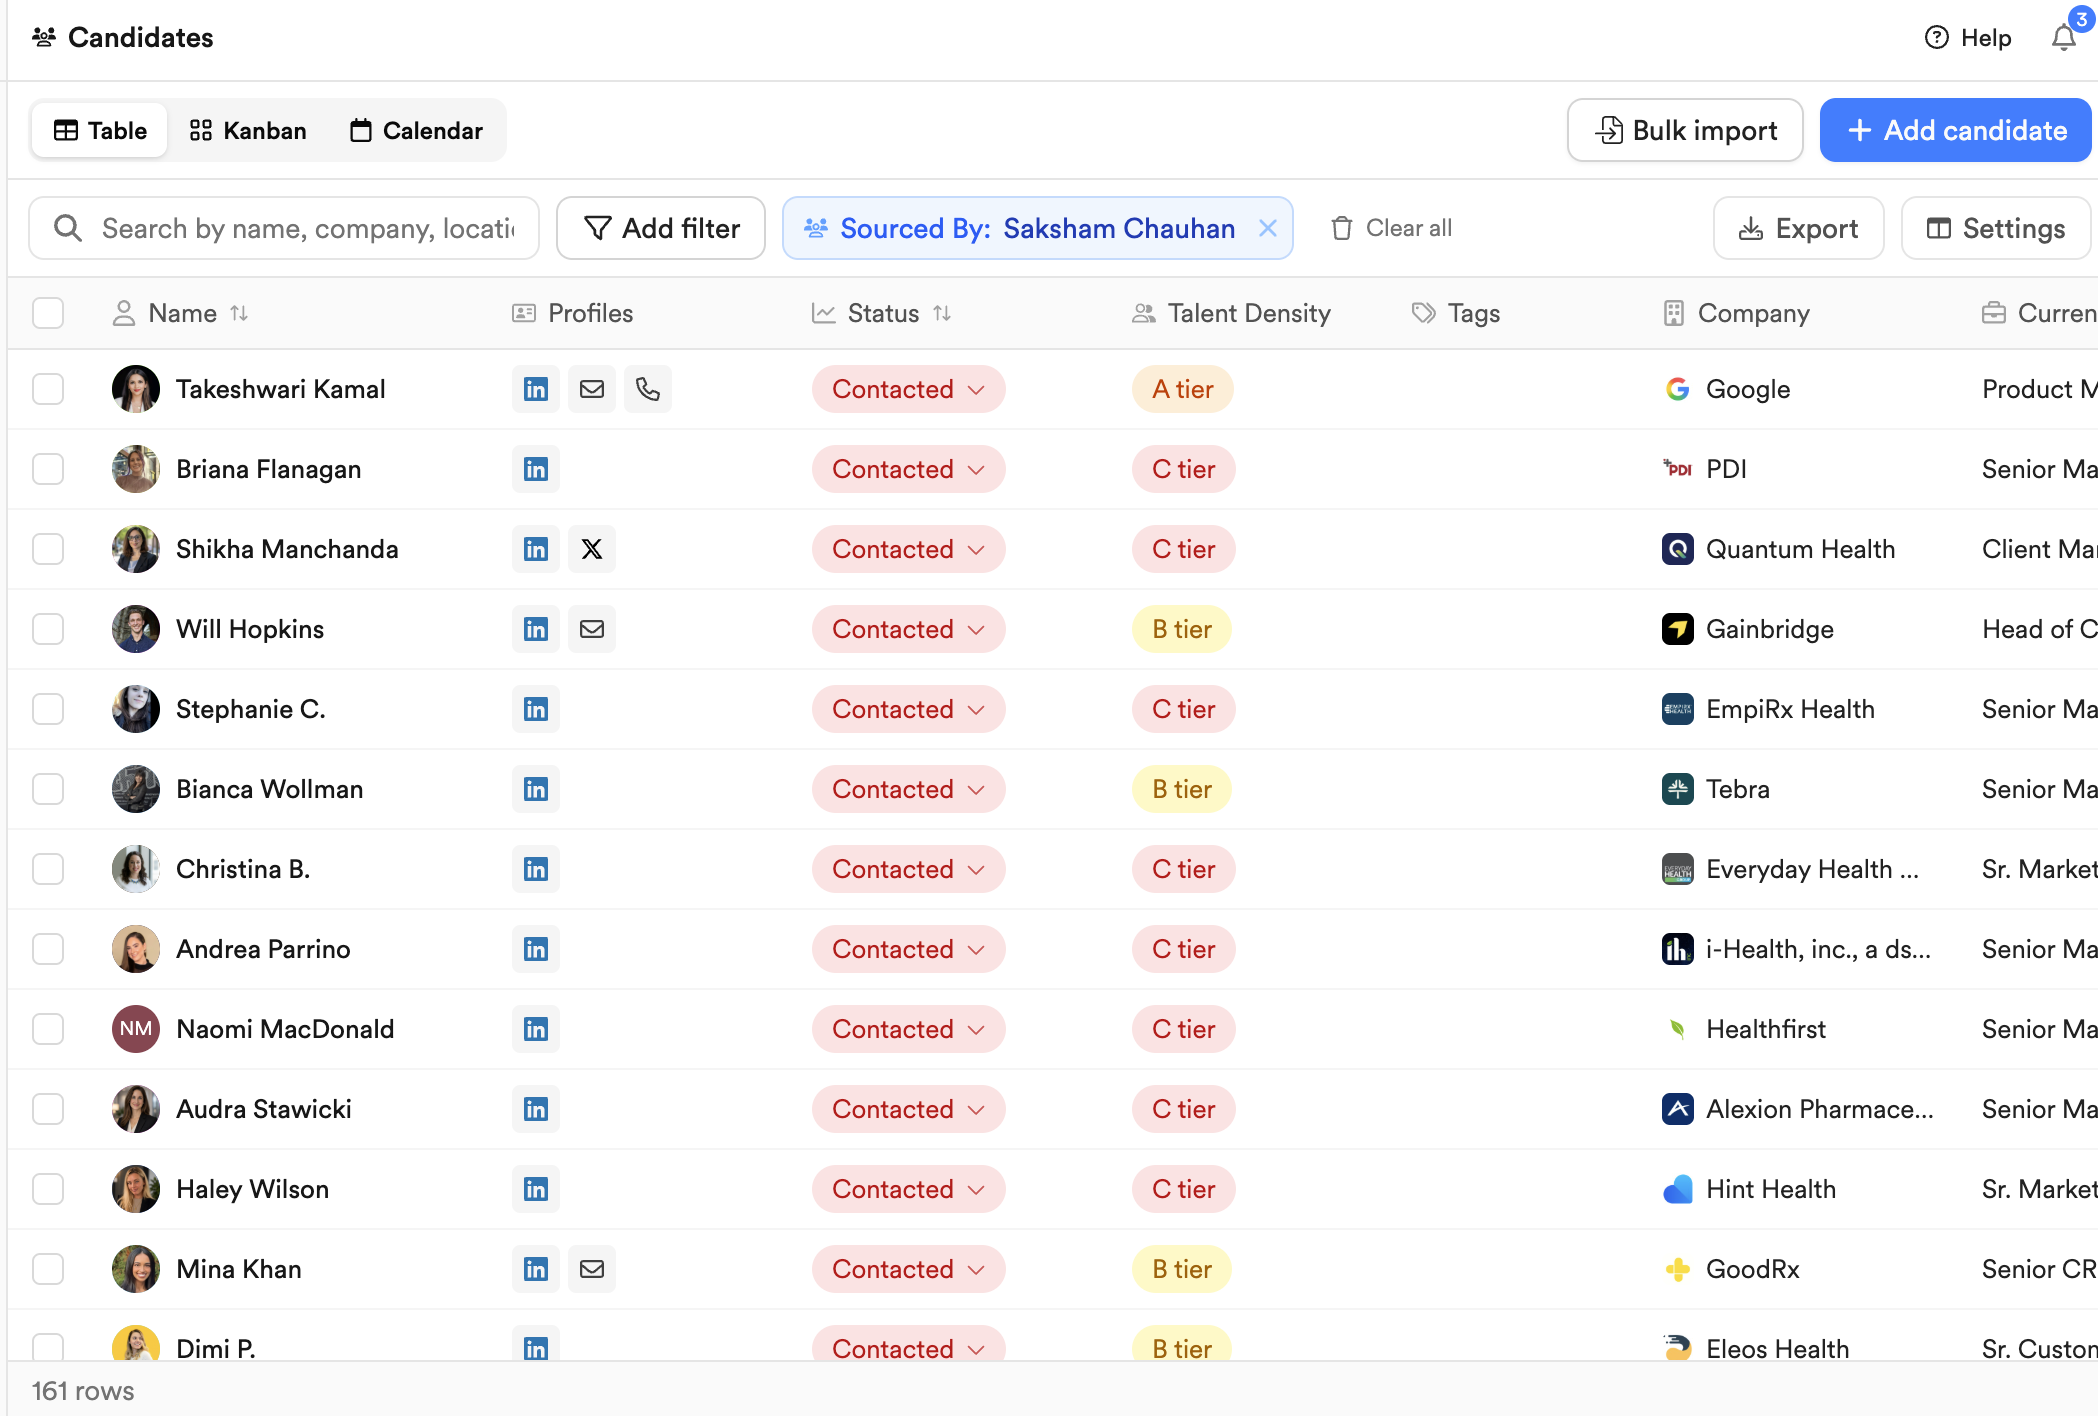Open status dropdown for Audra Stawicki

908,1109
